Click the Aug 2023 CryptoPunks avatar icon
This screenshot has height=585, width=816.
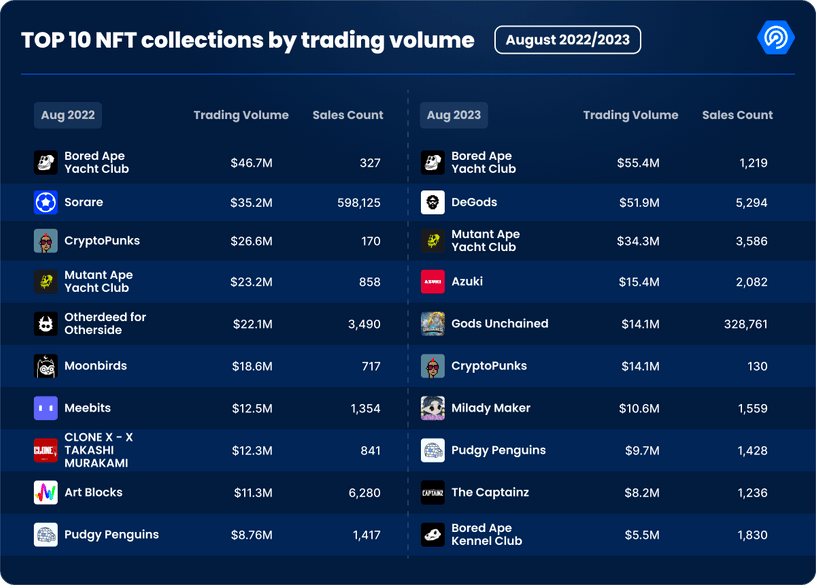point(433,366)
